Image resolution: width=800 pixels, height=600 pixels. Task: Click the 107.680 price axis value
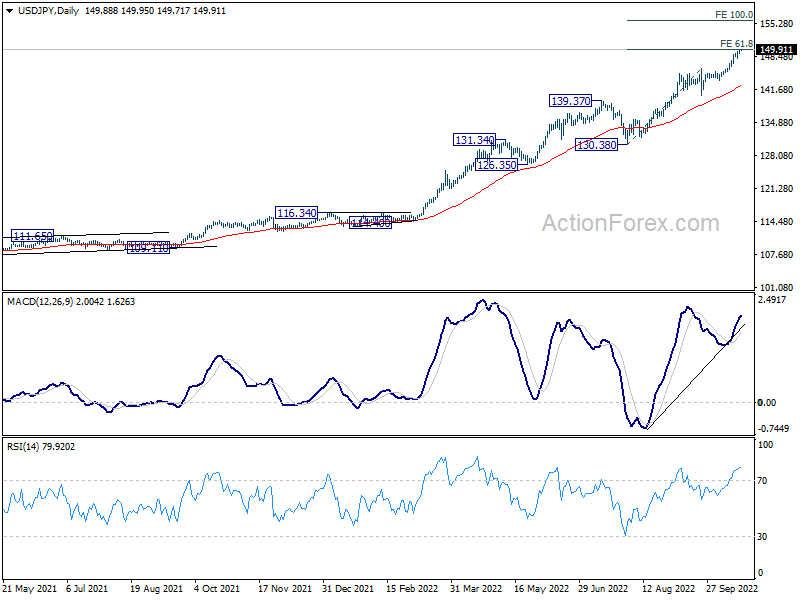point(776,255)
